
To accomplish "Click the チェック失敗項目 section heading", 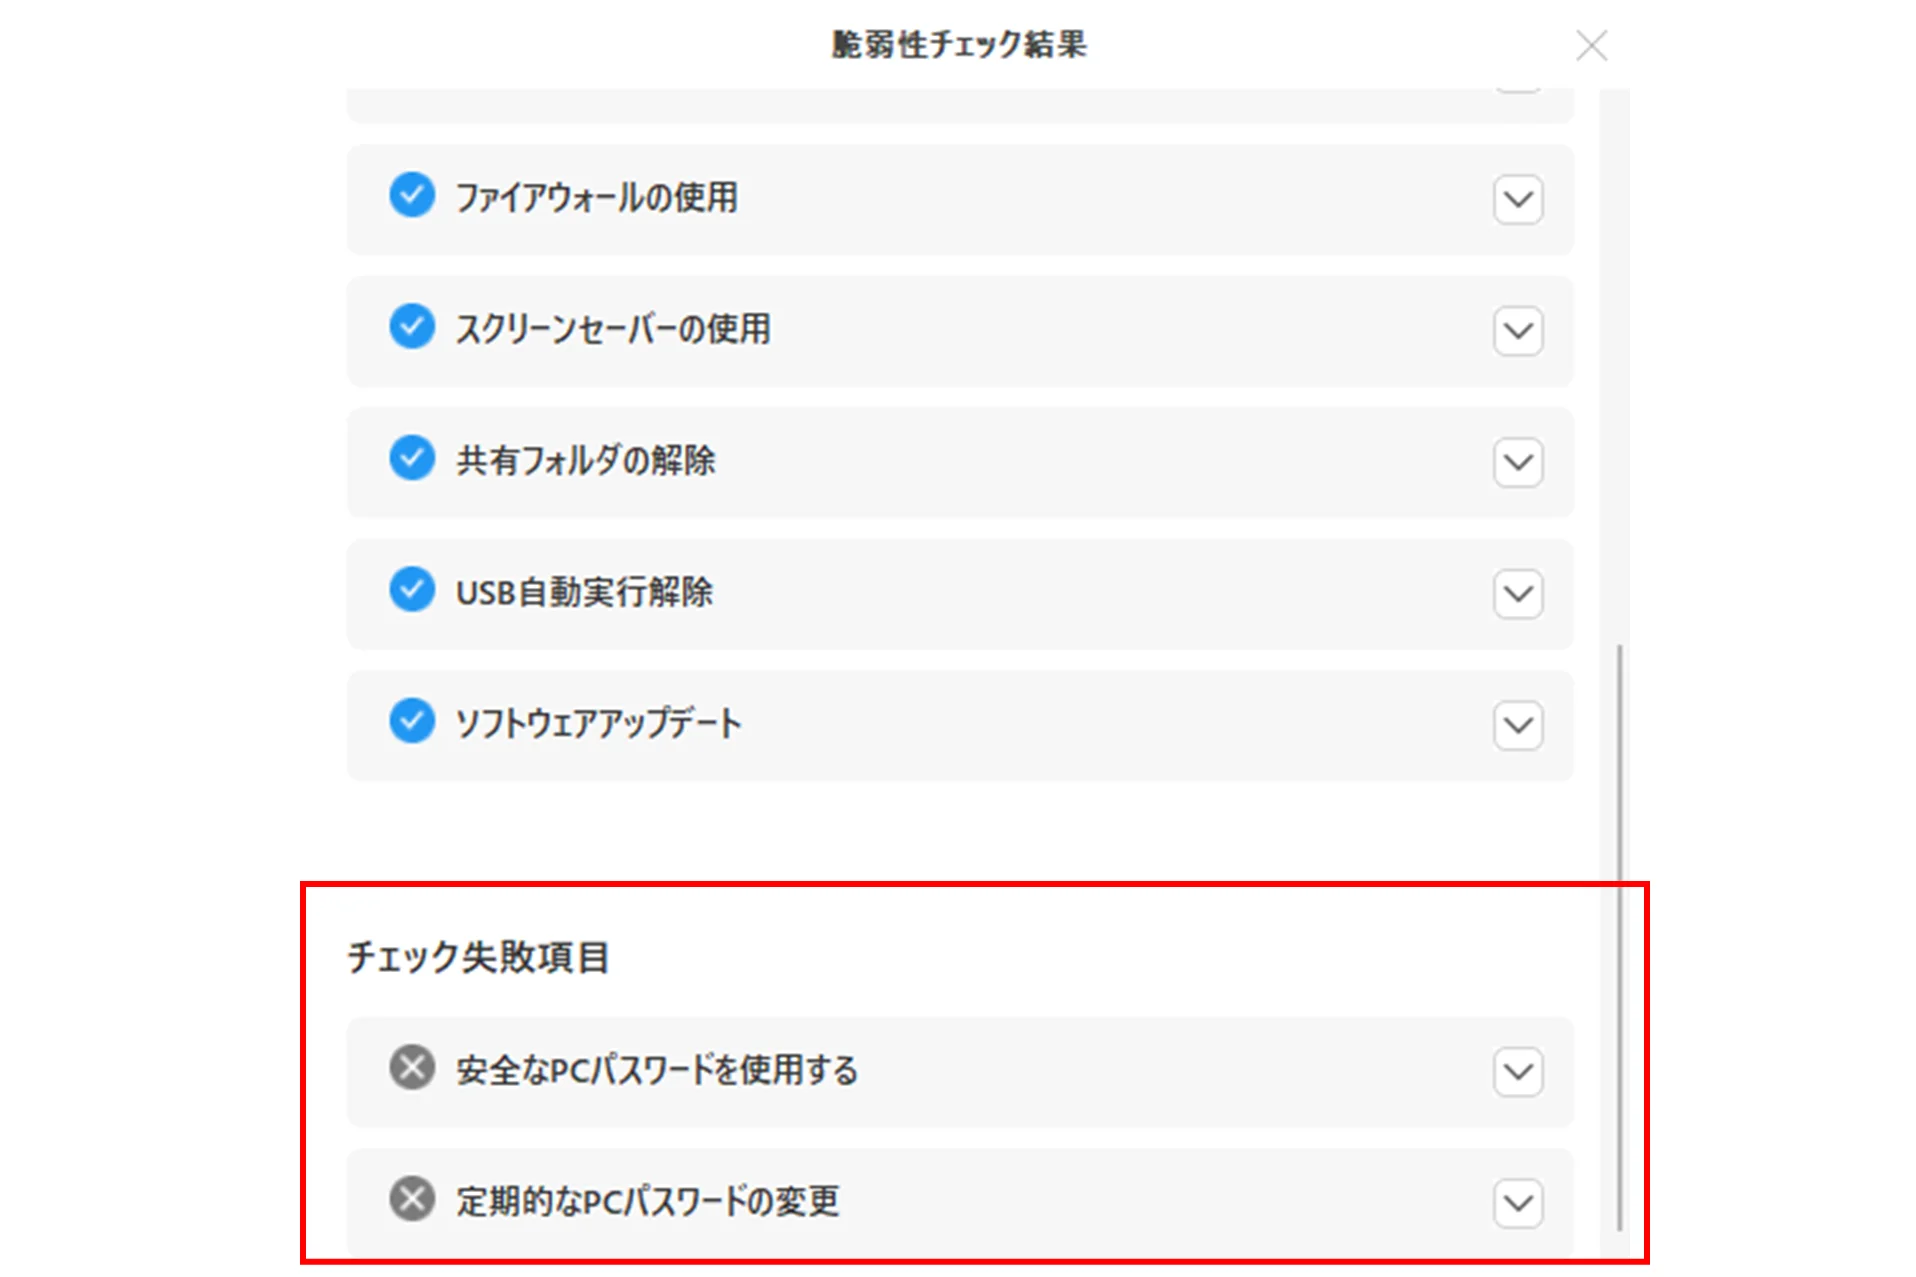I will (x=478, y=957).
